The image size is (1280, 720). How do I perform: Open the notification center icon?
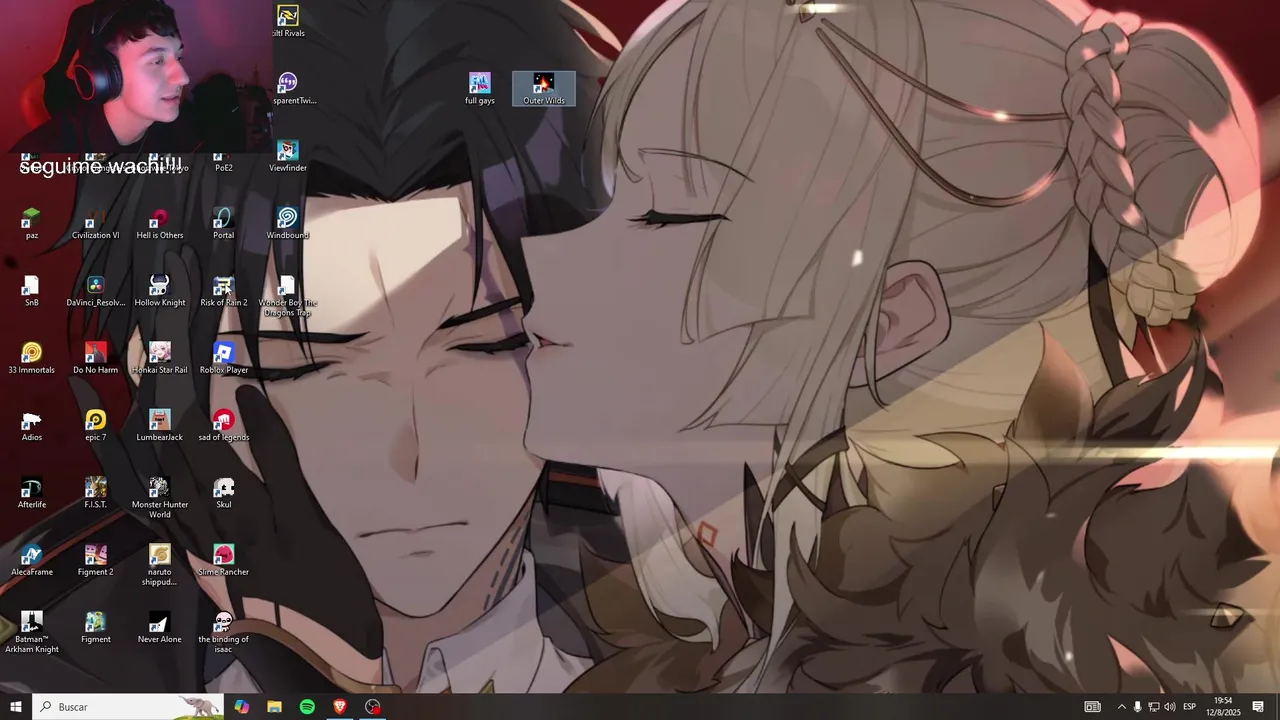pos(1258,707)
